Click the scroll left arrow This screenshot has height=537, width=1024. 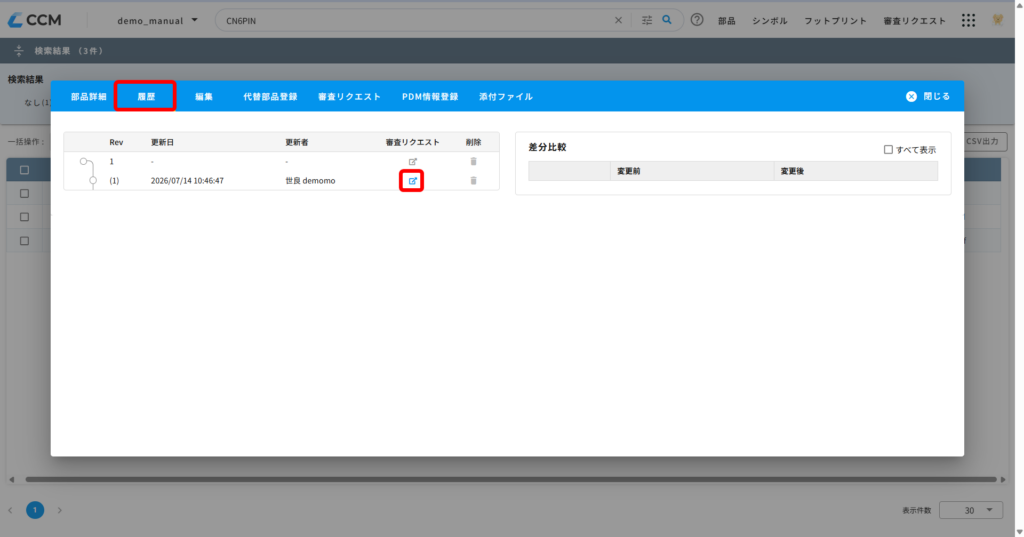12,480
